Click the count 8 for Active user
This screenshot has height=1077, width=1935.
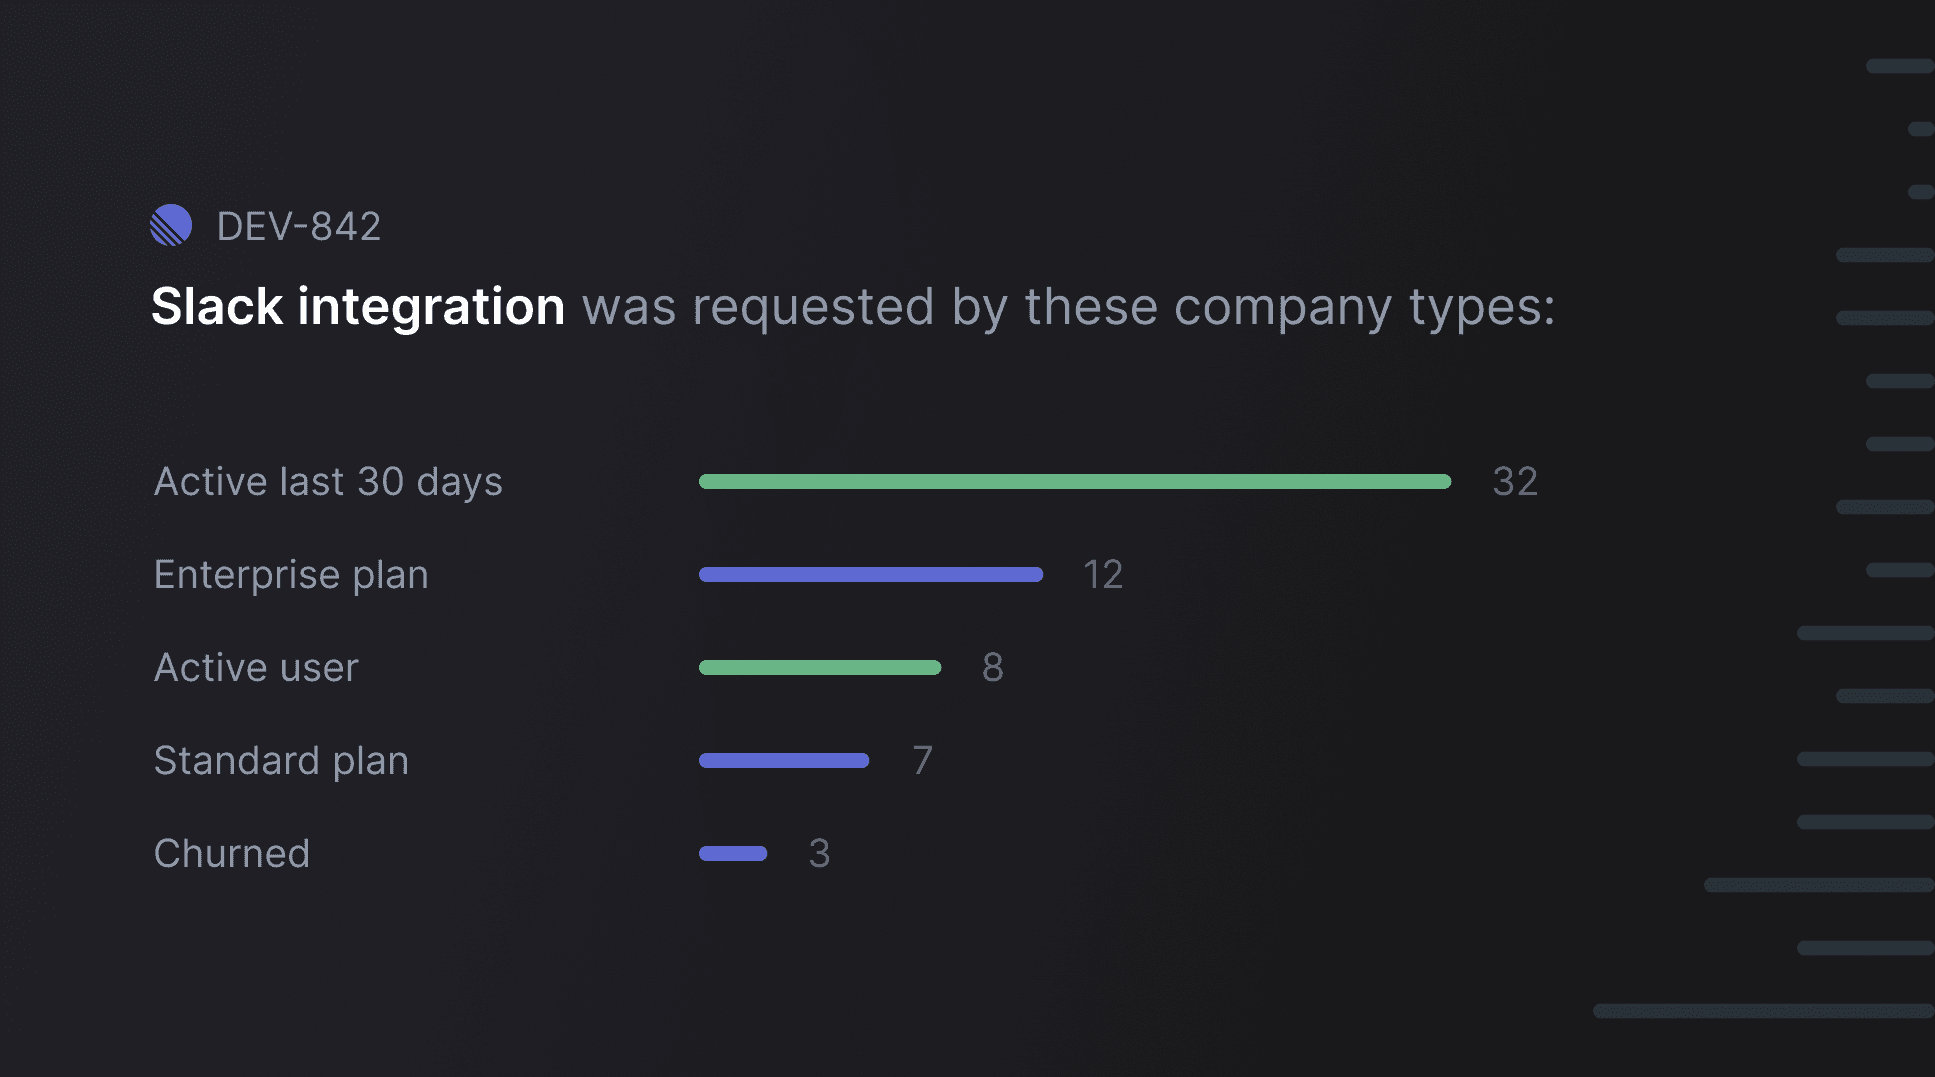(x=992, y=668)
